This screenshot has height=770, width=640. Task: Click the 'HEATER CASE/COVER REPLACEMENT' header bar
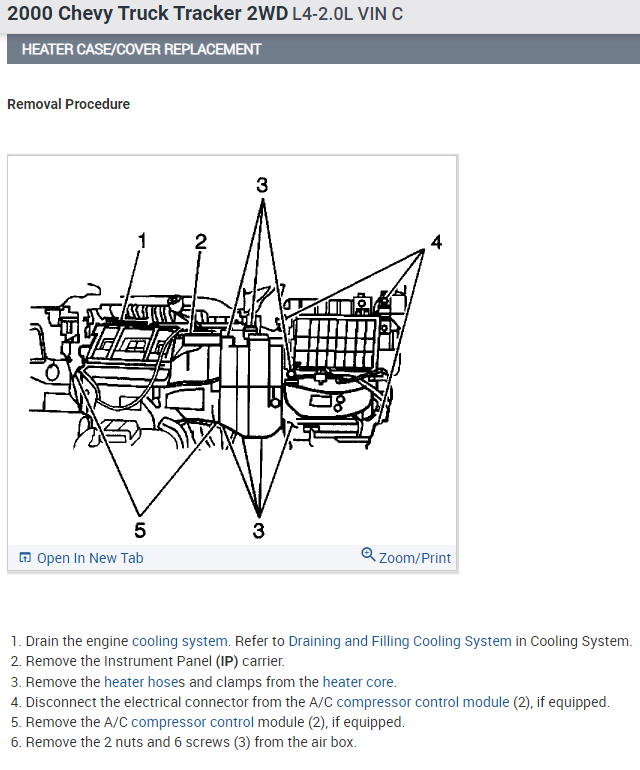pos(323,49)
